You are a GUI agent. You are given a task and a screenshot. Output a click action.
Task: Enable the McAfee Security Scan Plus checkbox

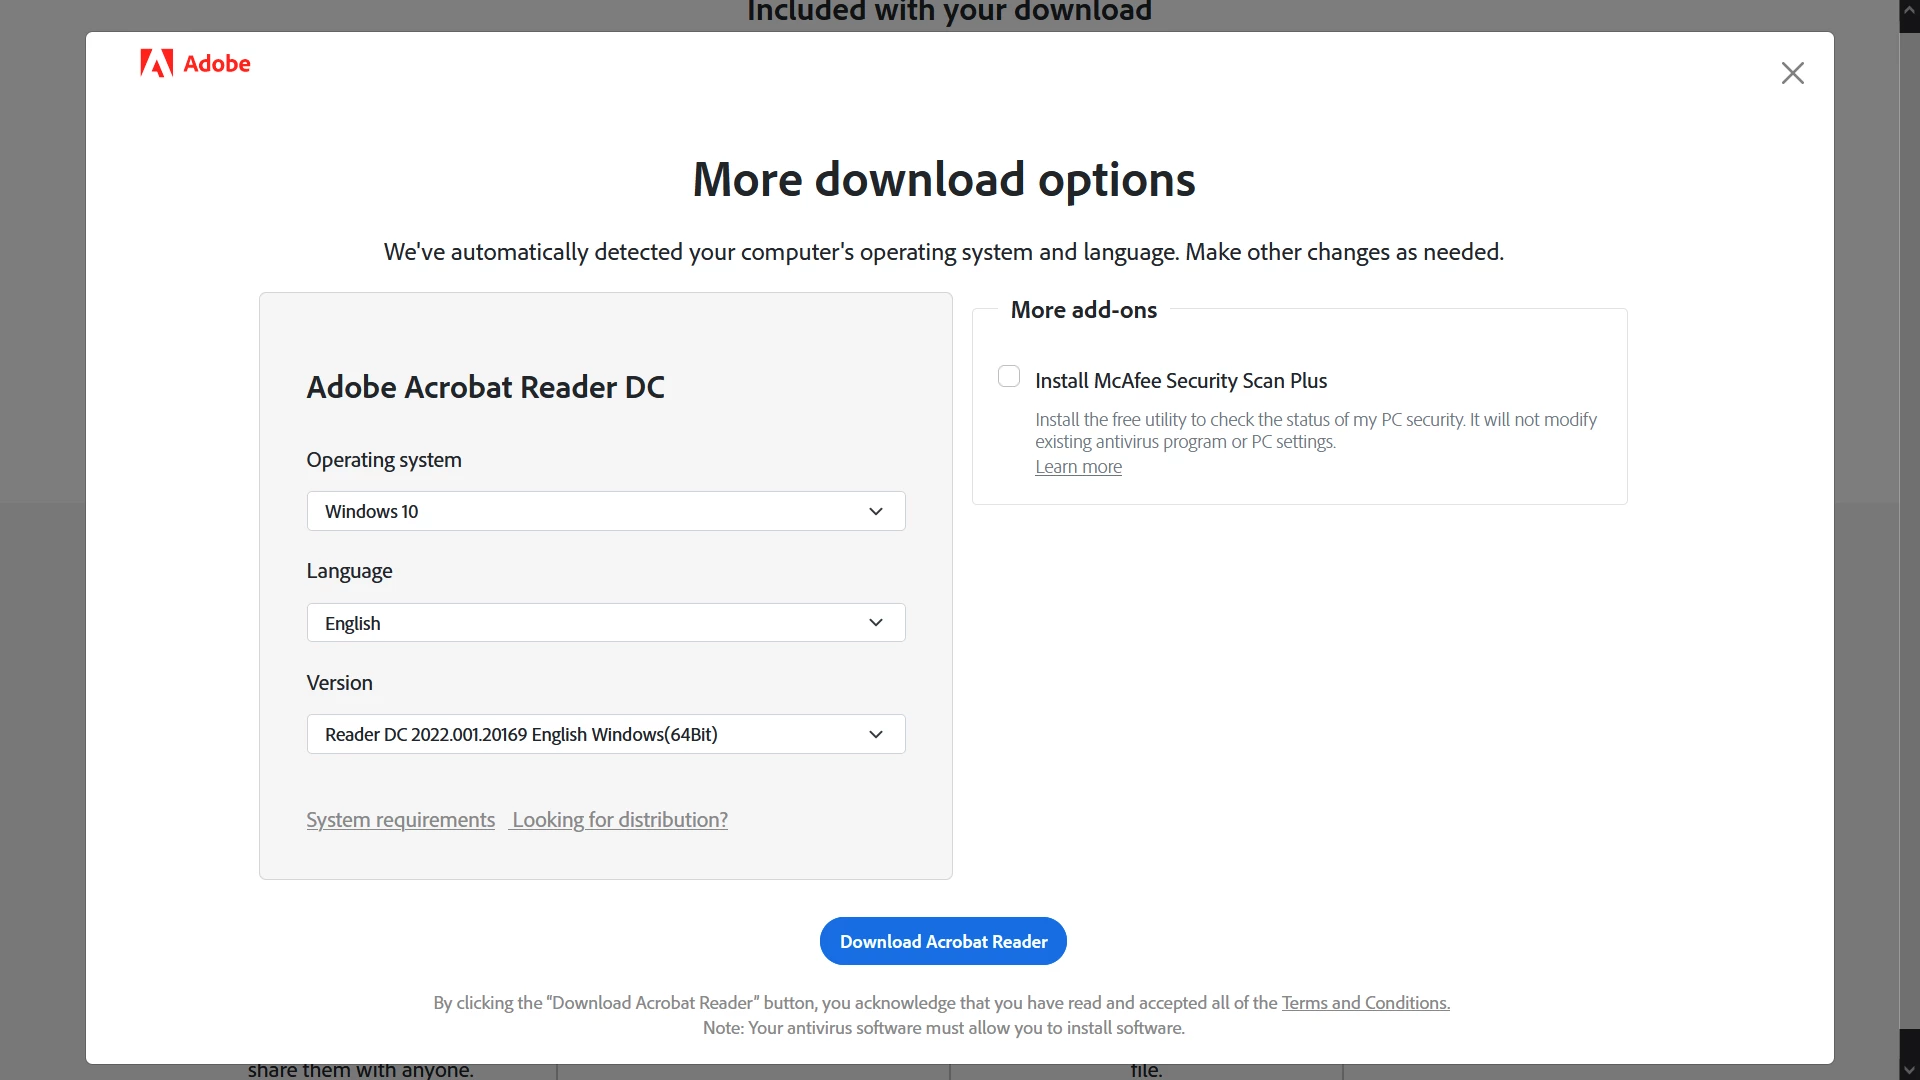tap(1009, 377)
